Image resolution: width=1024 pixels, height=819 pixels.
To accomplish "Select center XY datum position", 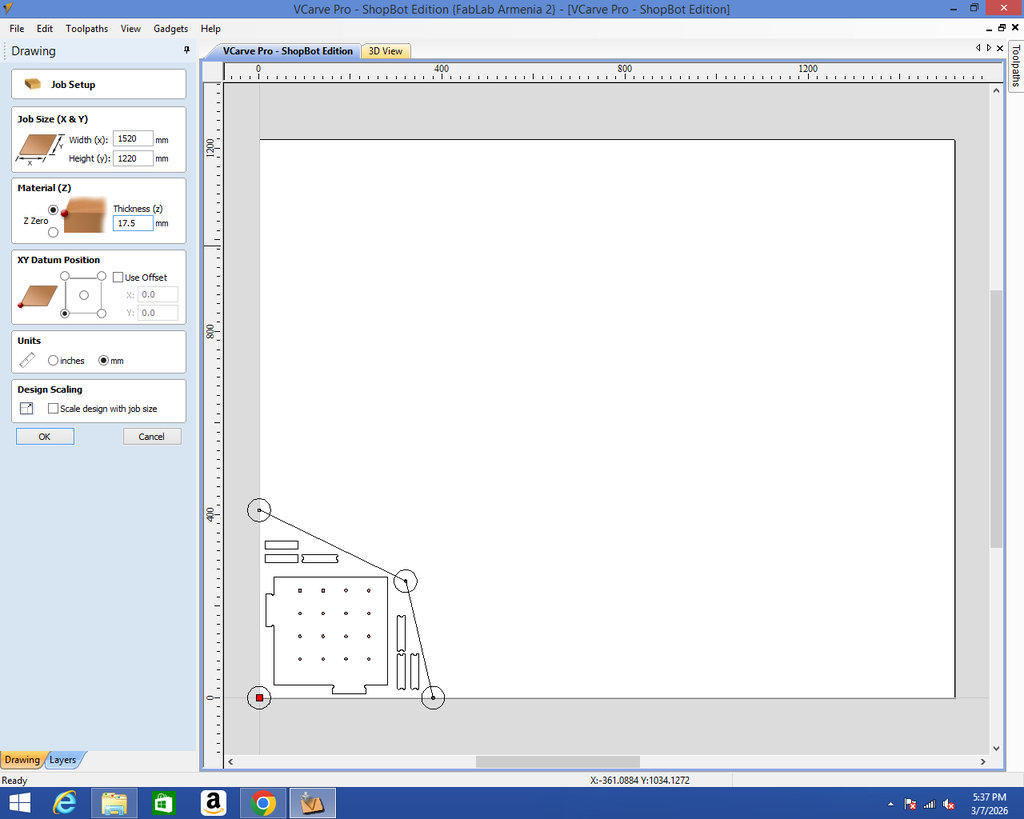I will click(x=84, y=295).
